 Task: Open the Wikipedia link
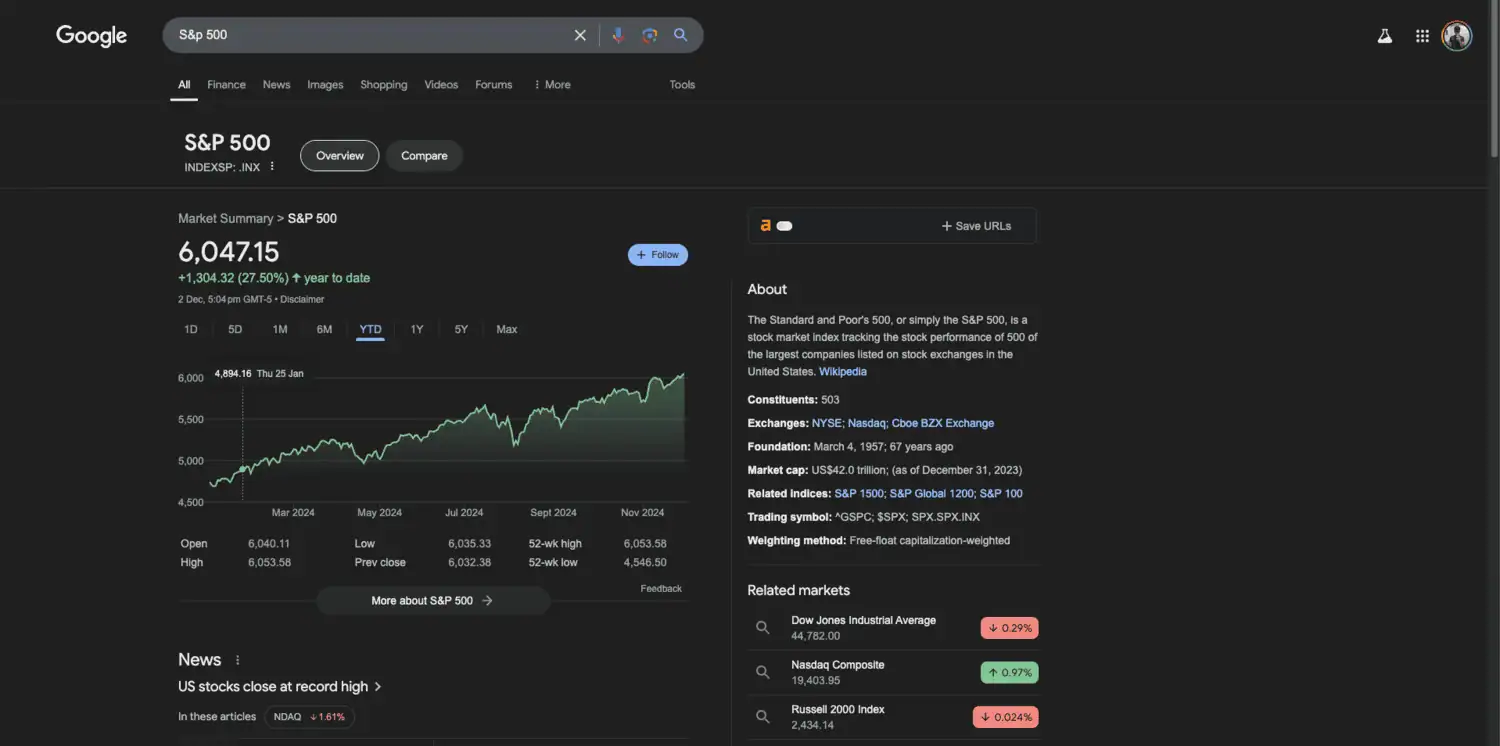(x=843, y=372)
